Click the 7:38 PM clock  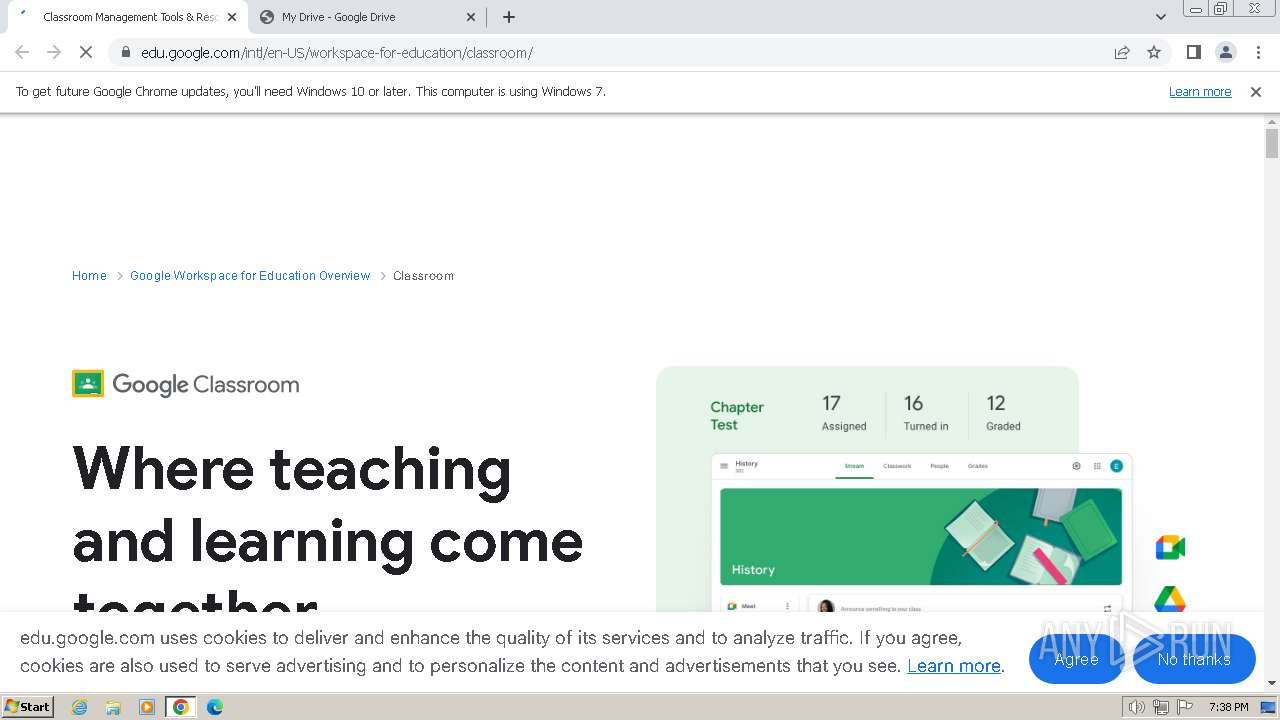coord(1228,707)
